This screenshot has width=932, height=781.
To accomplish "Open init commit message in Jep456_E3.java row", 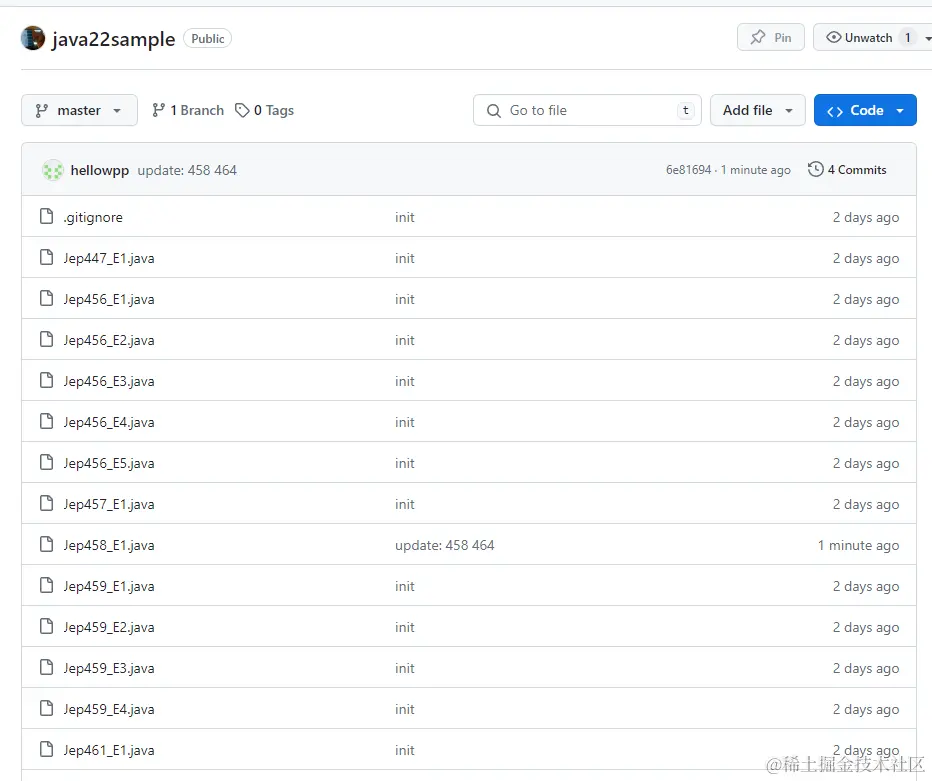I will point(405,381).
